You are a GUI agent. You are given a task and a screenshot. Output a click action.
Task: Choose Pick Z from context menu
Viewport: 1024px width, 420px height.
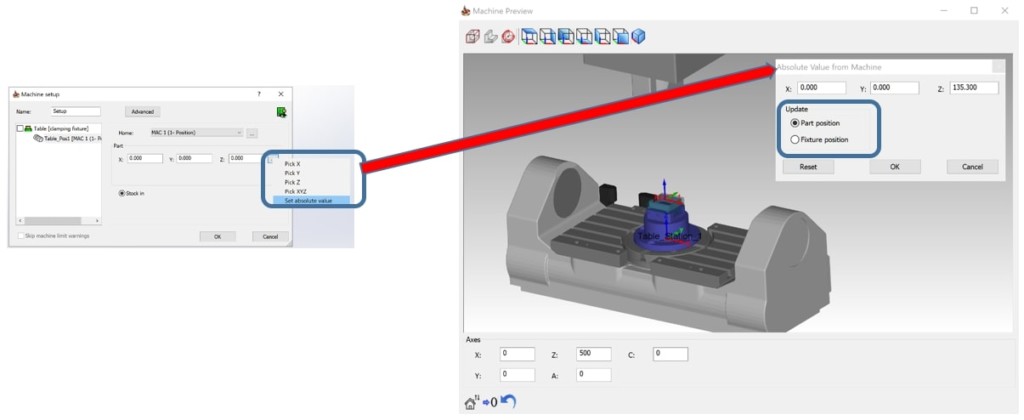pos(292,182)
